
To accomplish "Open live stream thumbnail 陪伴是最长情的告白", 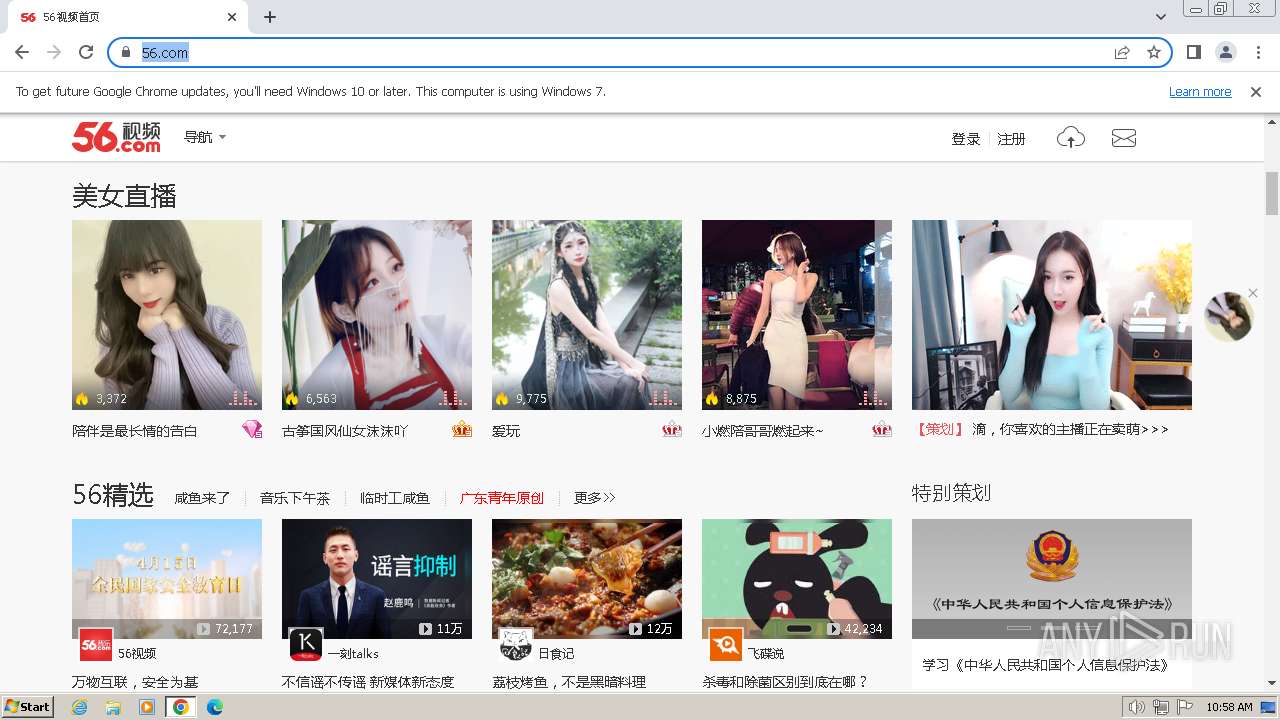I will (x=167, y=315).
